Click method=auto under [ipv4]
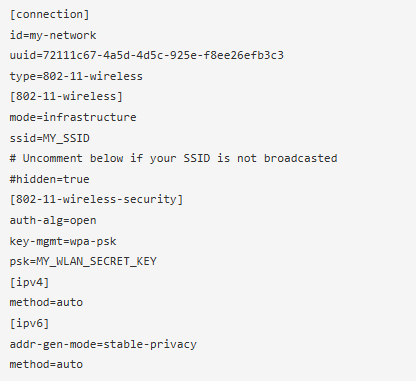416x381 pixels. tap(46, 303)
